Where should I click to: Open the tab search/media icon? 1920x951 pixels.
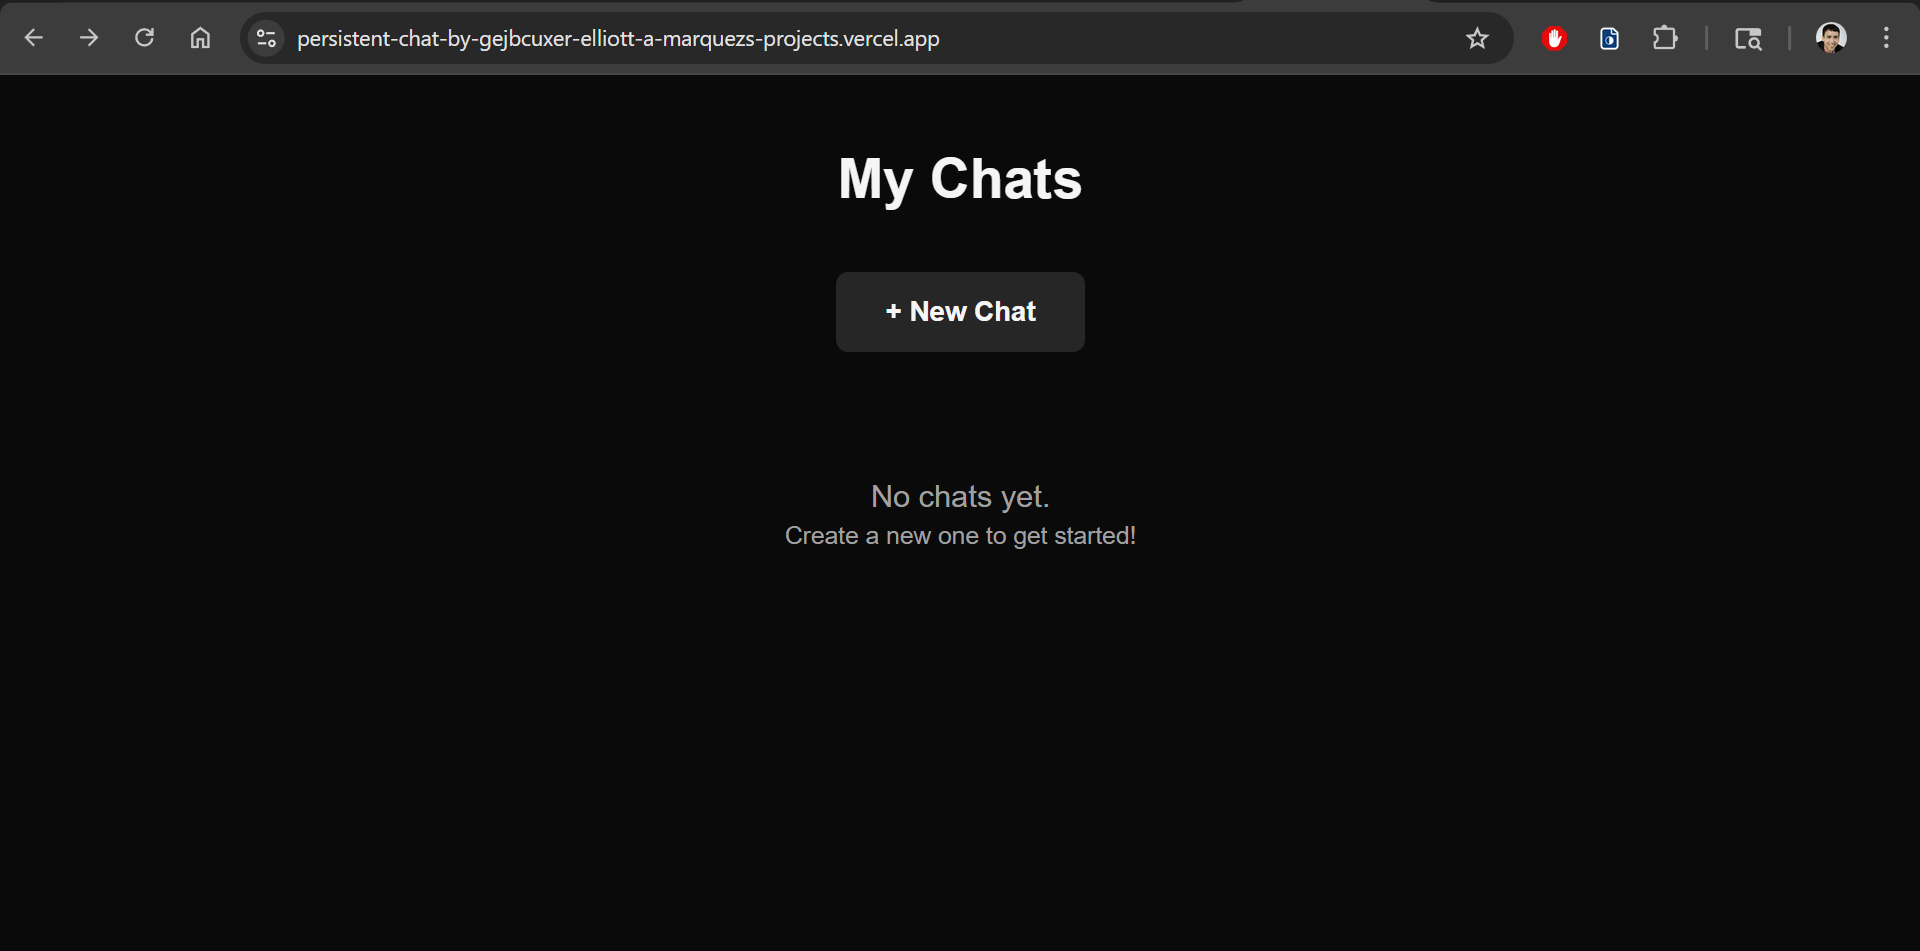coord(1748,38)
